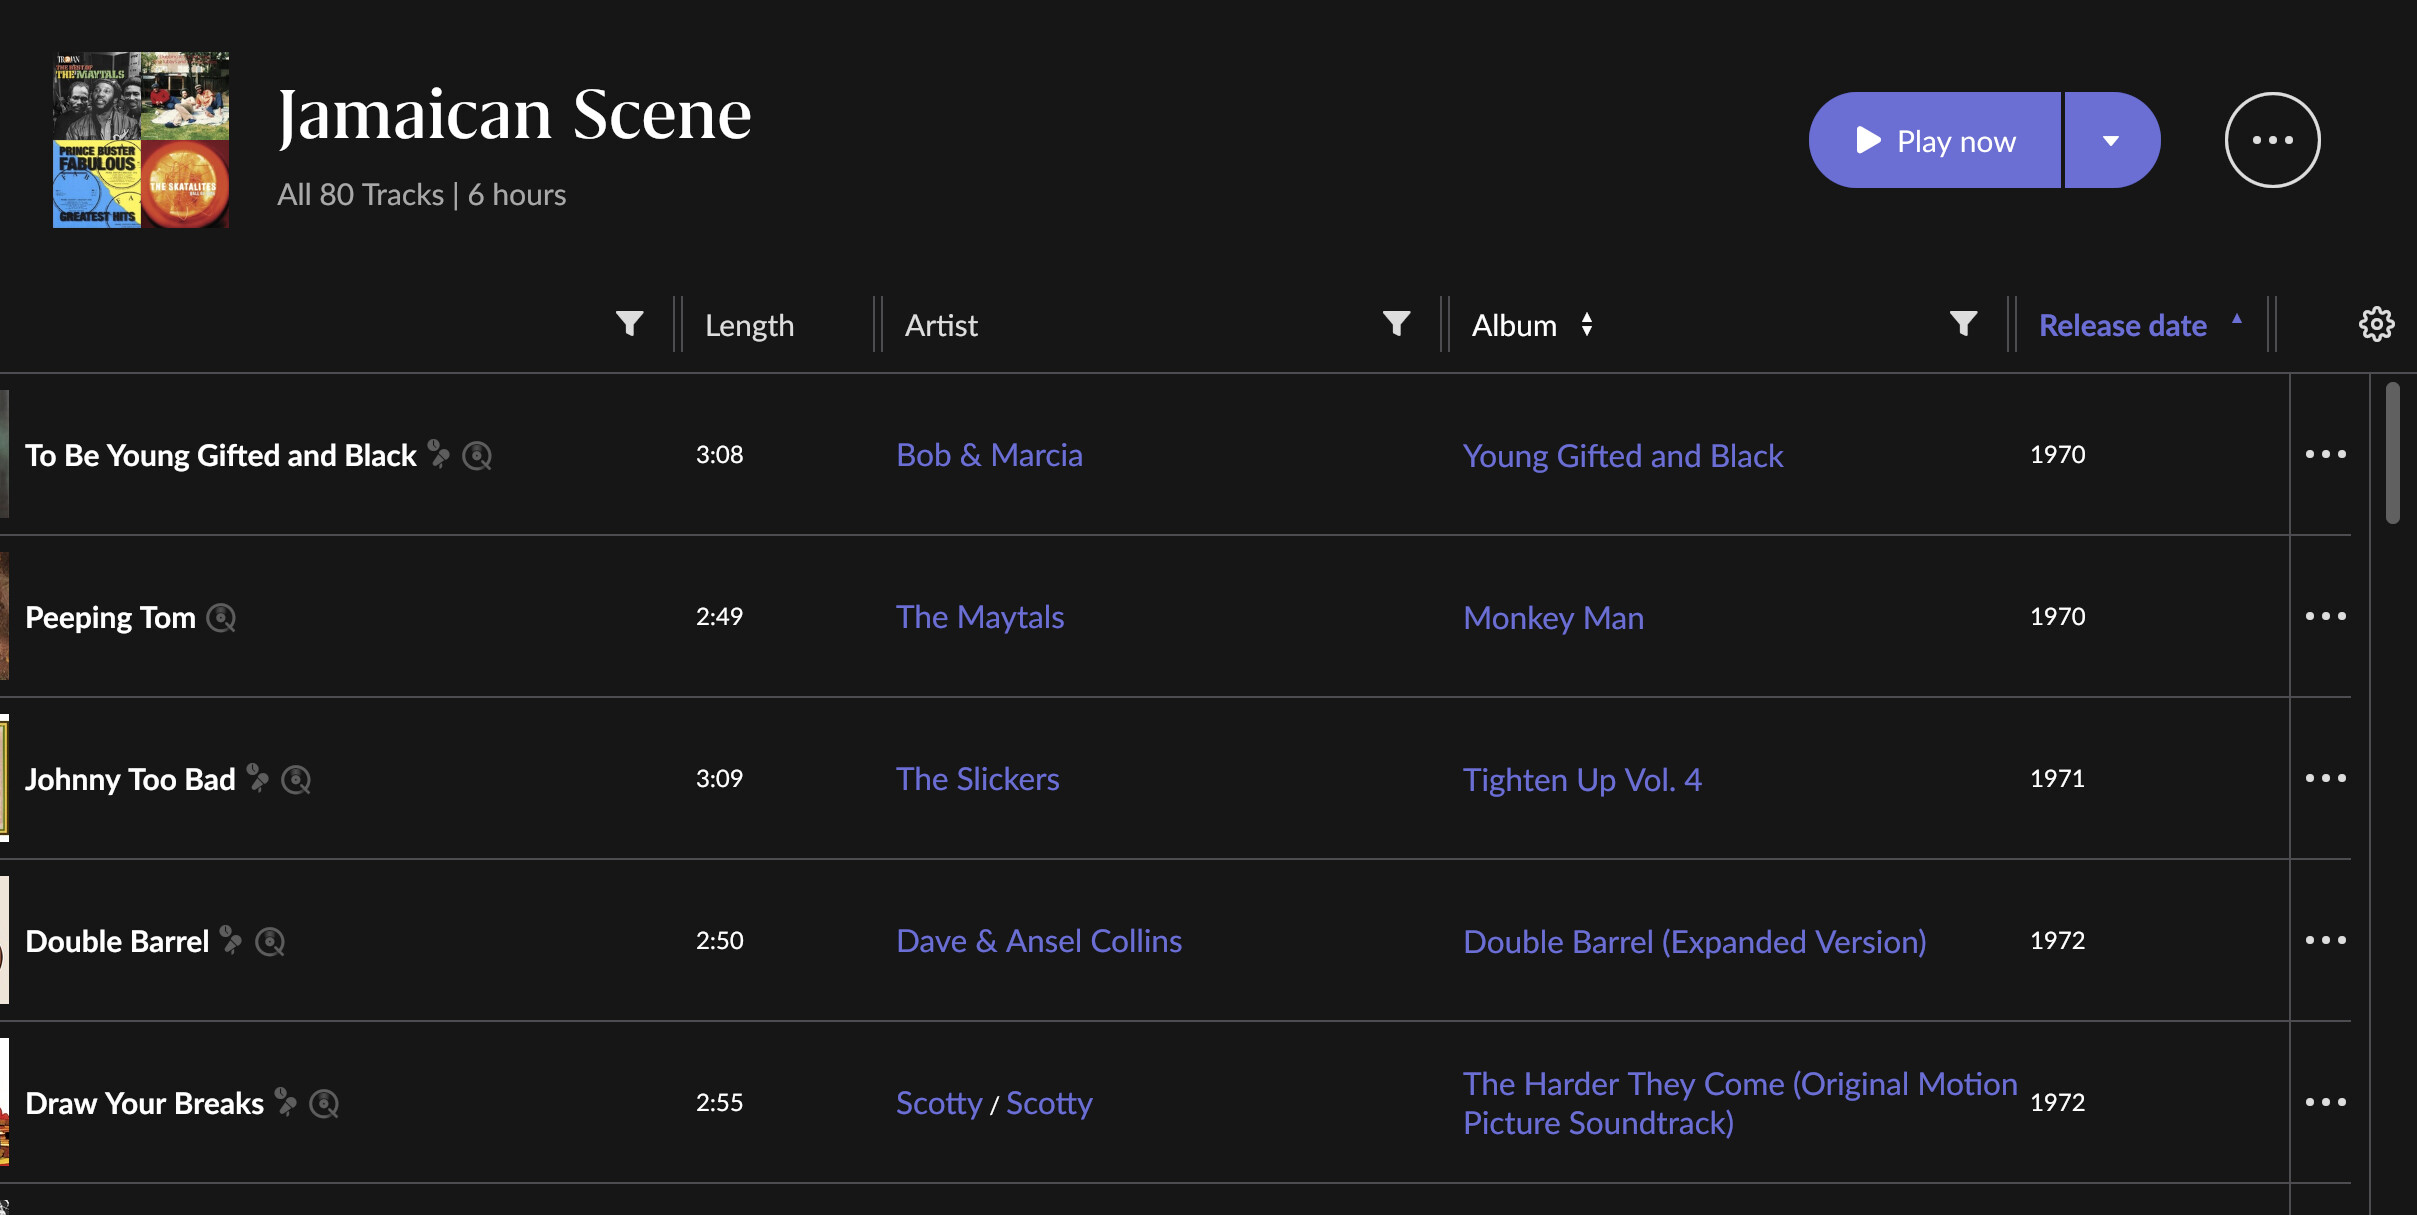This screenshot has height=1215, width=2417.
Task: Click the Artist column header
Action: pos(941,325)
